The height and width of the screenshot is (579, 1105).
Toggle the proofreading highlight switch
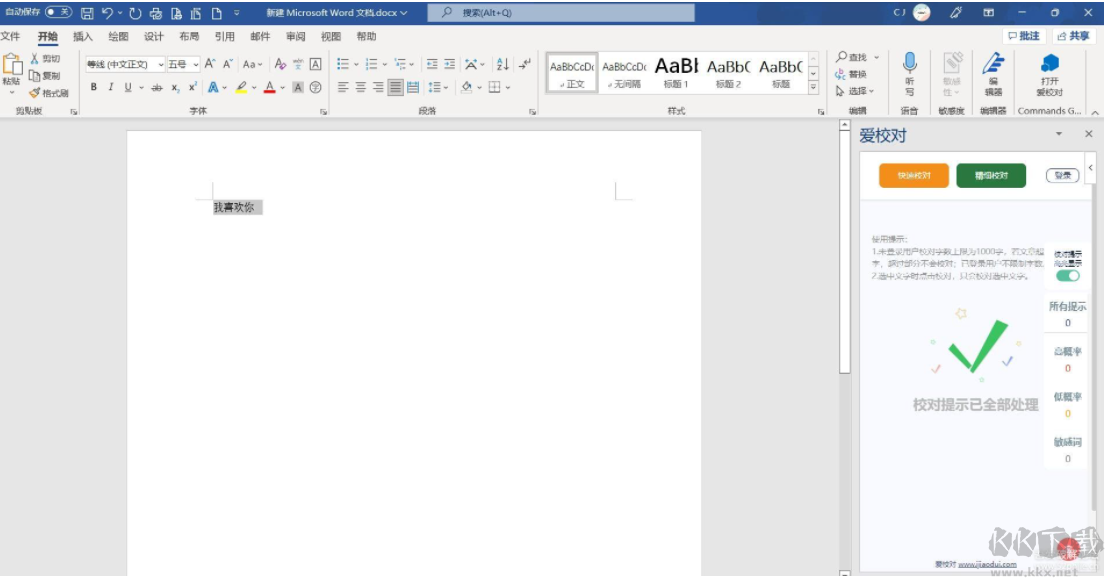(x=1068, y=275)
